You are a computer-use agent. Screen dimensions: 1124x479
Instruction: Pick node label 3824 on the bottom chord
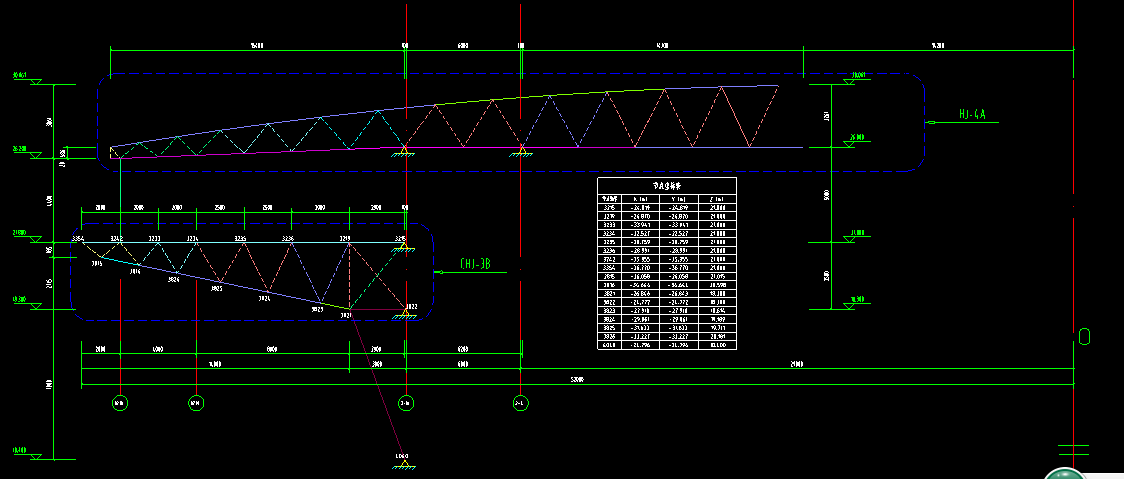(265, 298)
